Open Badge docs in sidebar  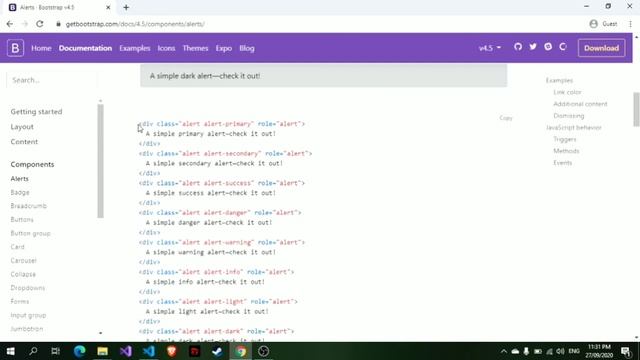tap(20, 192)
